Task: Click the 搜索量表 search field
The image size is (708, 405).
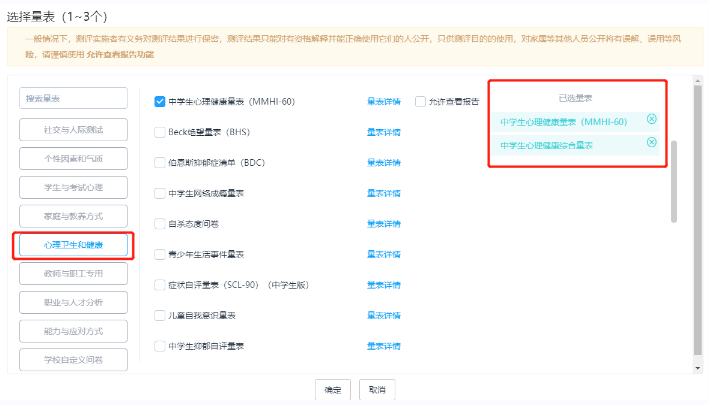Action: click(73, 98)
